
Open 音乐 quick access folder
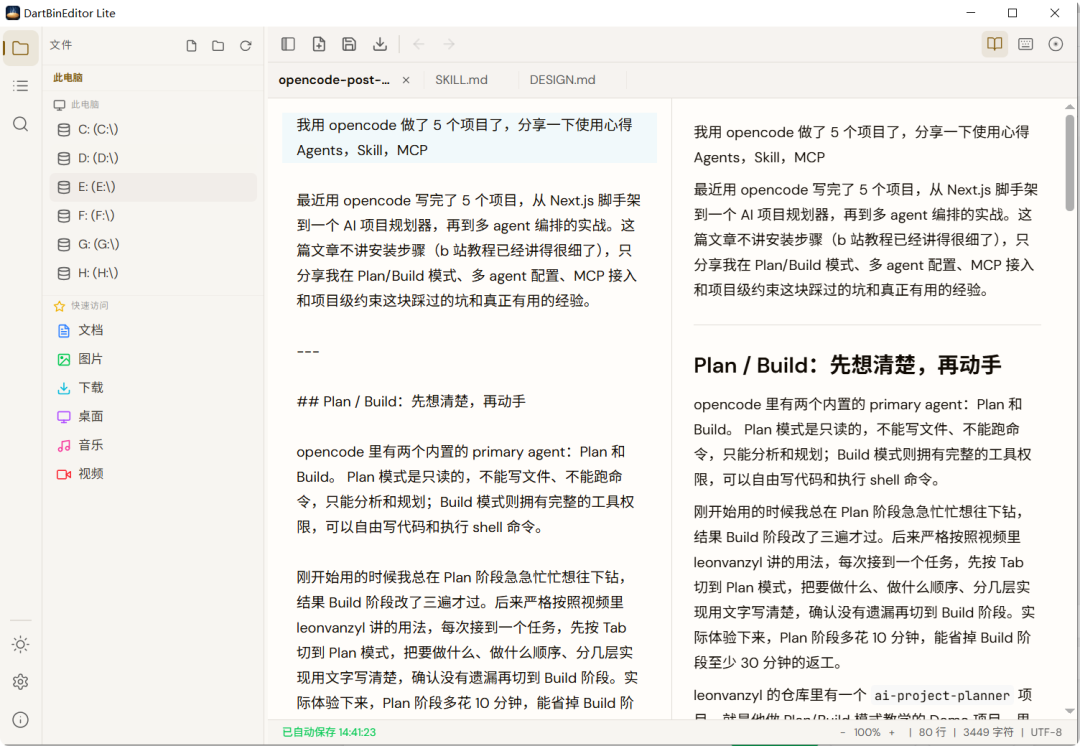click(153, 445)
